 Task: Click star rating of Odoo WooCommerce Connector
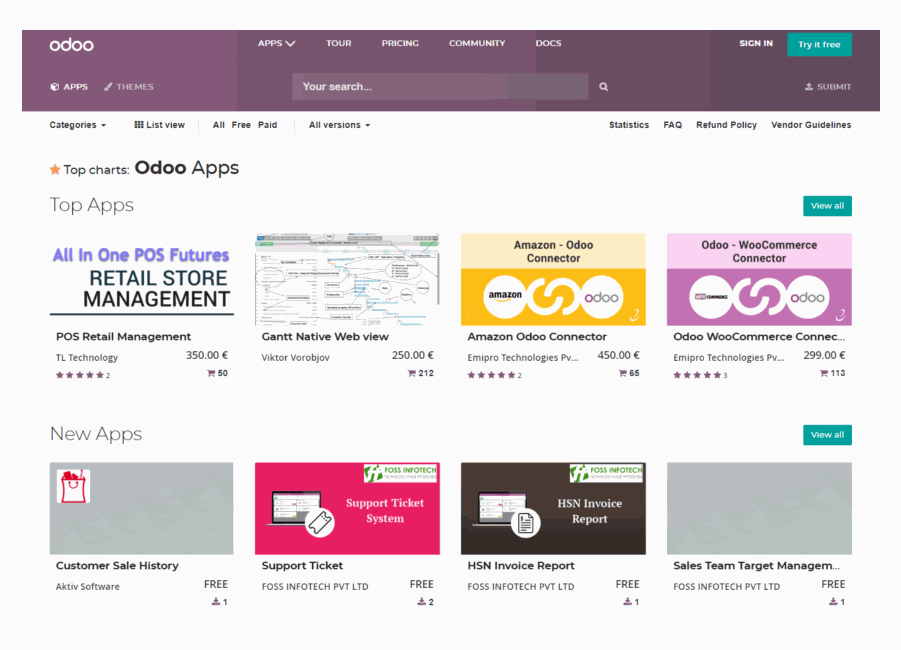tap(697, 375)
